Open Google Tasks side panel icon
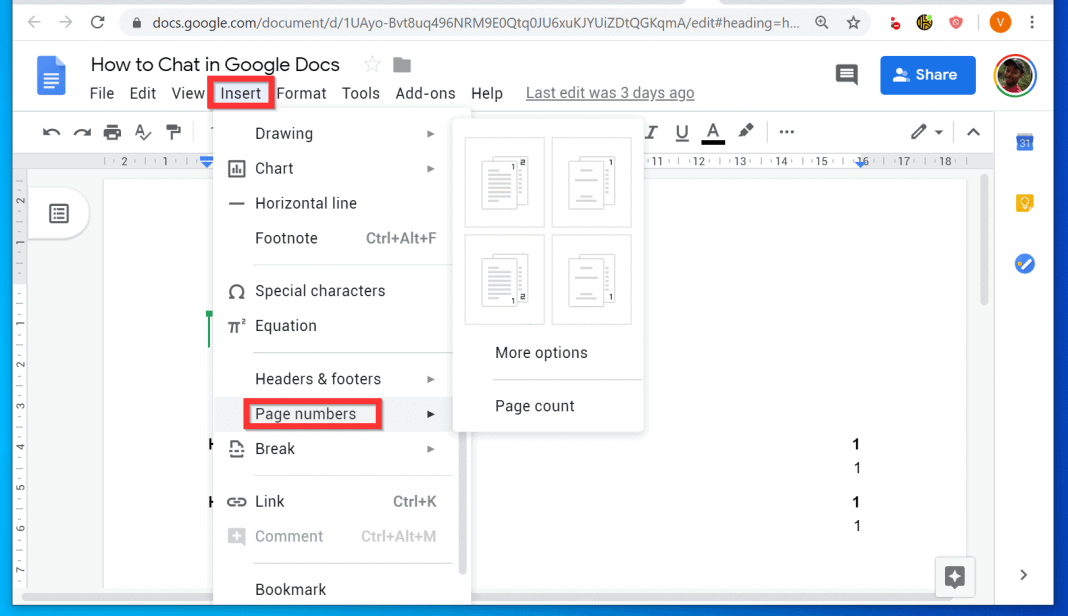Viewport: 1068px width, 616px height. click(1024, 264)
